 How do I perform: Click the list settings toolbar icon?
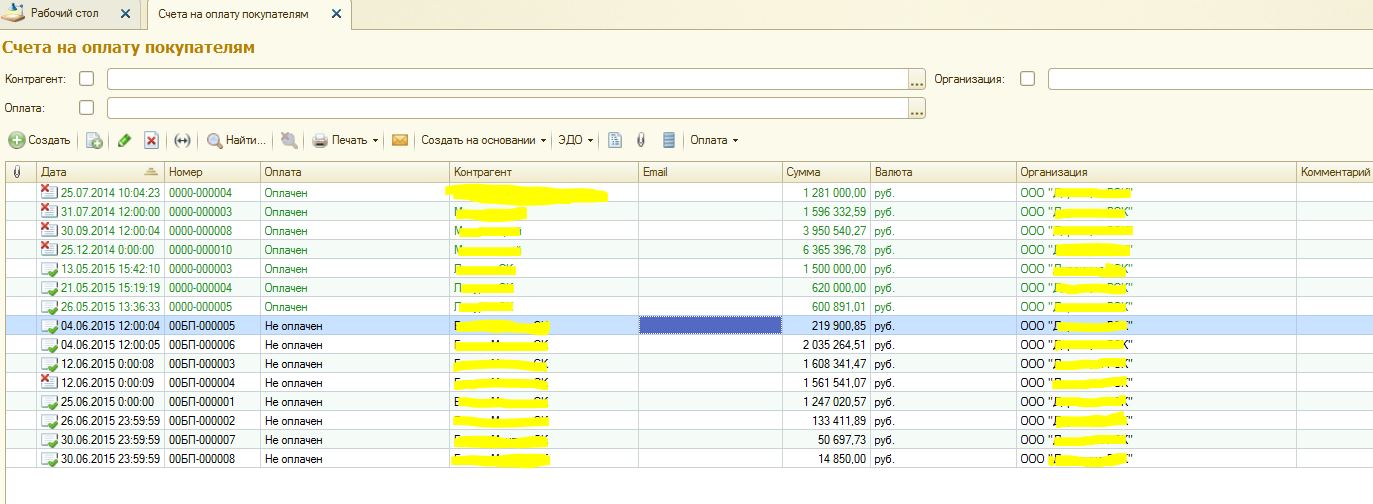click(x=669, y=141)
